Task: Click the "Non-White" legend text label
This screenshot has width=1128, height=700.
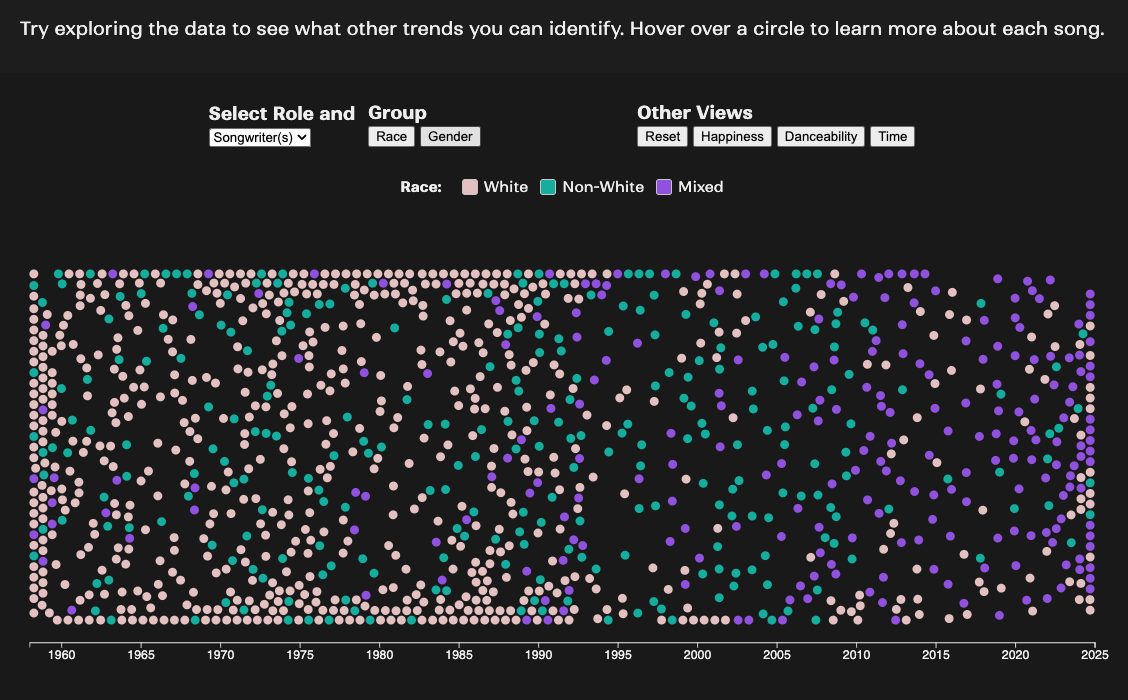Action: click(603, 187)
